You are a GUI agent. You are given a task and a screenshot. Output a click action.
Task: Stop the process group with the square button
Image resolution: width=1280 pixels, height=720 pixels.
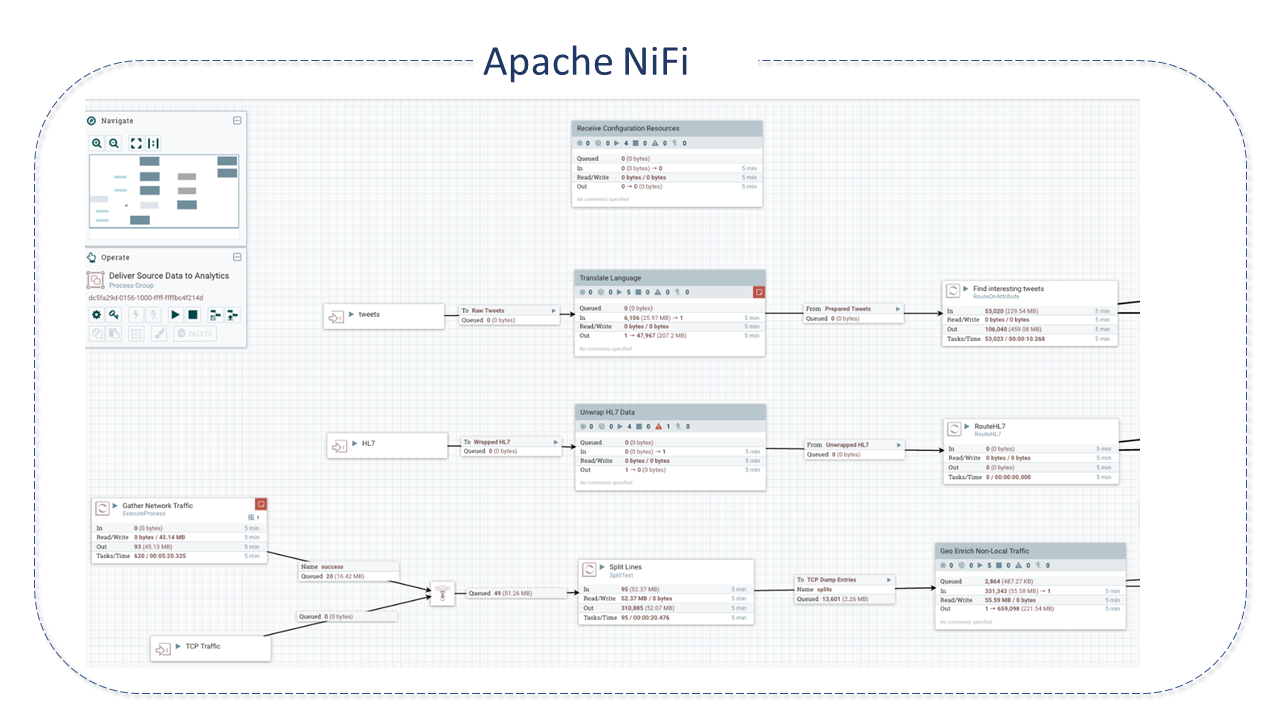click(x=193, y=314)
